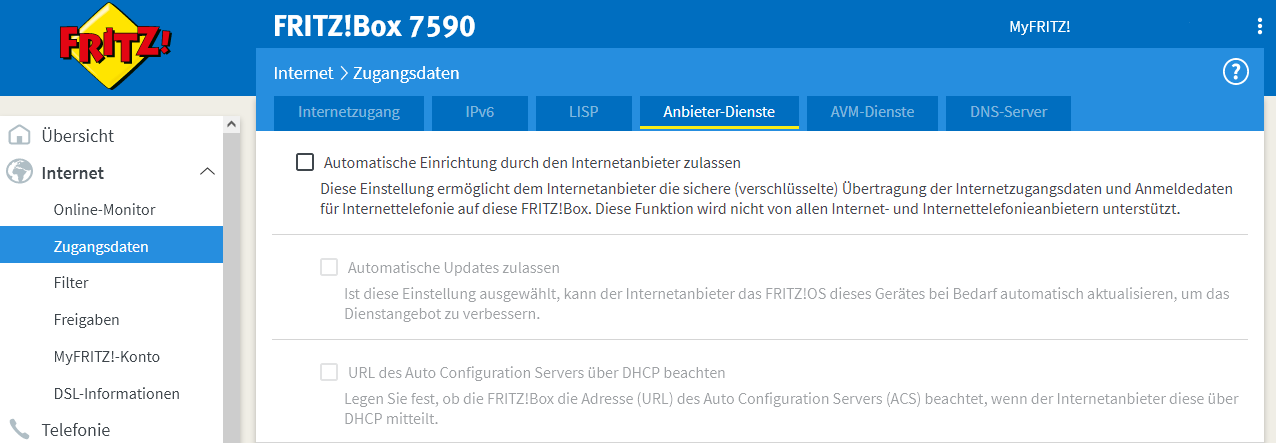Switch to the IPv6 tab
1276x443 pixels.
pos(480,112)
